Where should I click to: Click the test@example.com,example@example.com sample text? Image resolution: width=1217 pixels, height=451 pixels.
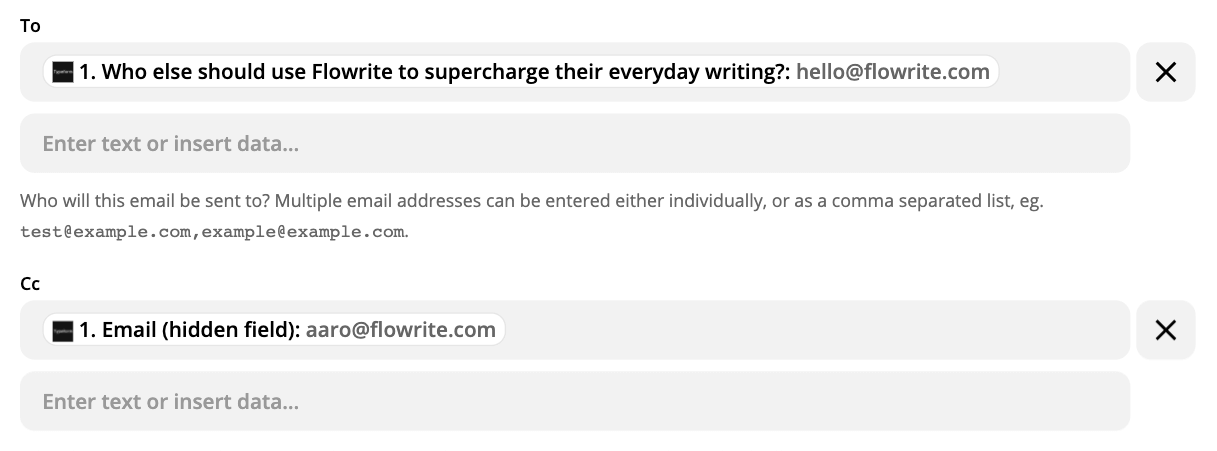(213, 232)
